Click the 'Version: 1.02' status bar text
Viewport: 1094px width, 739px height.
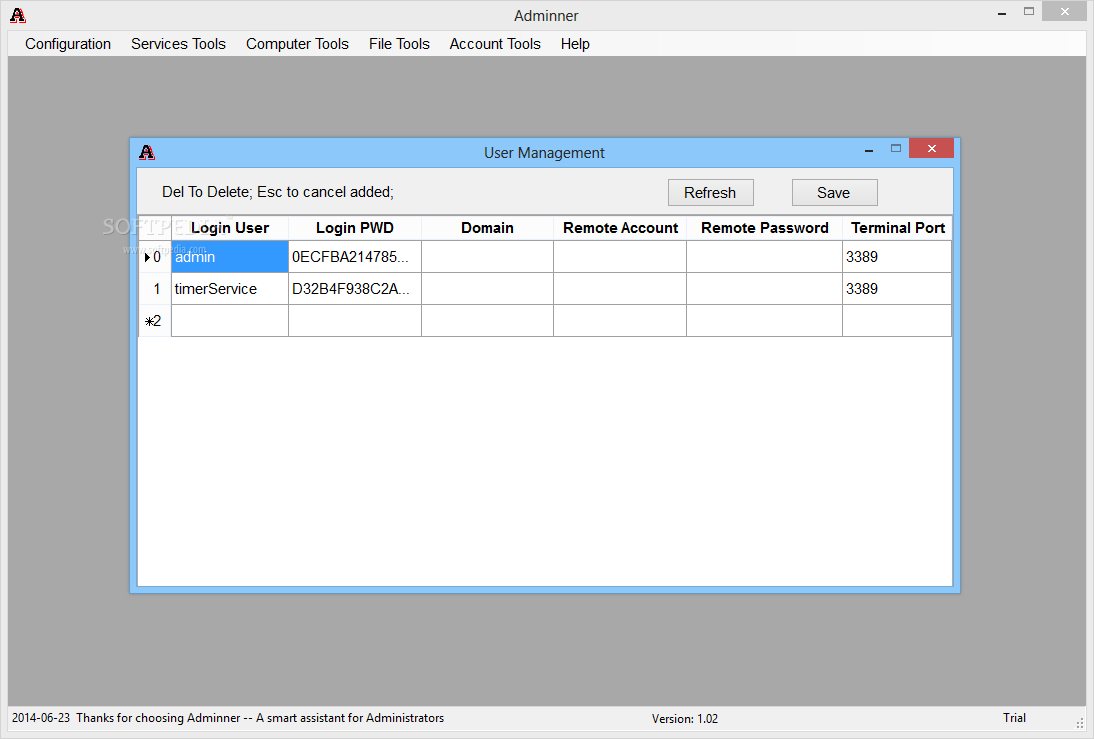(684, 719)
